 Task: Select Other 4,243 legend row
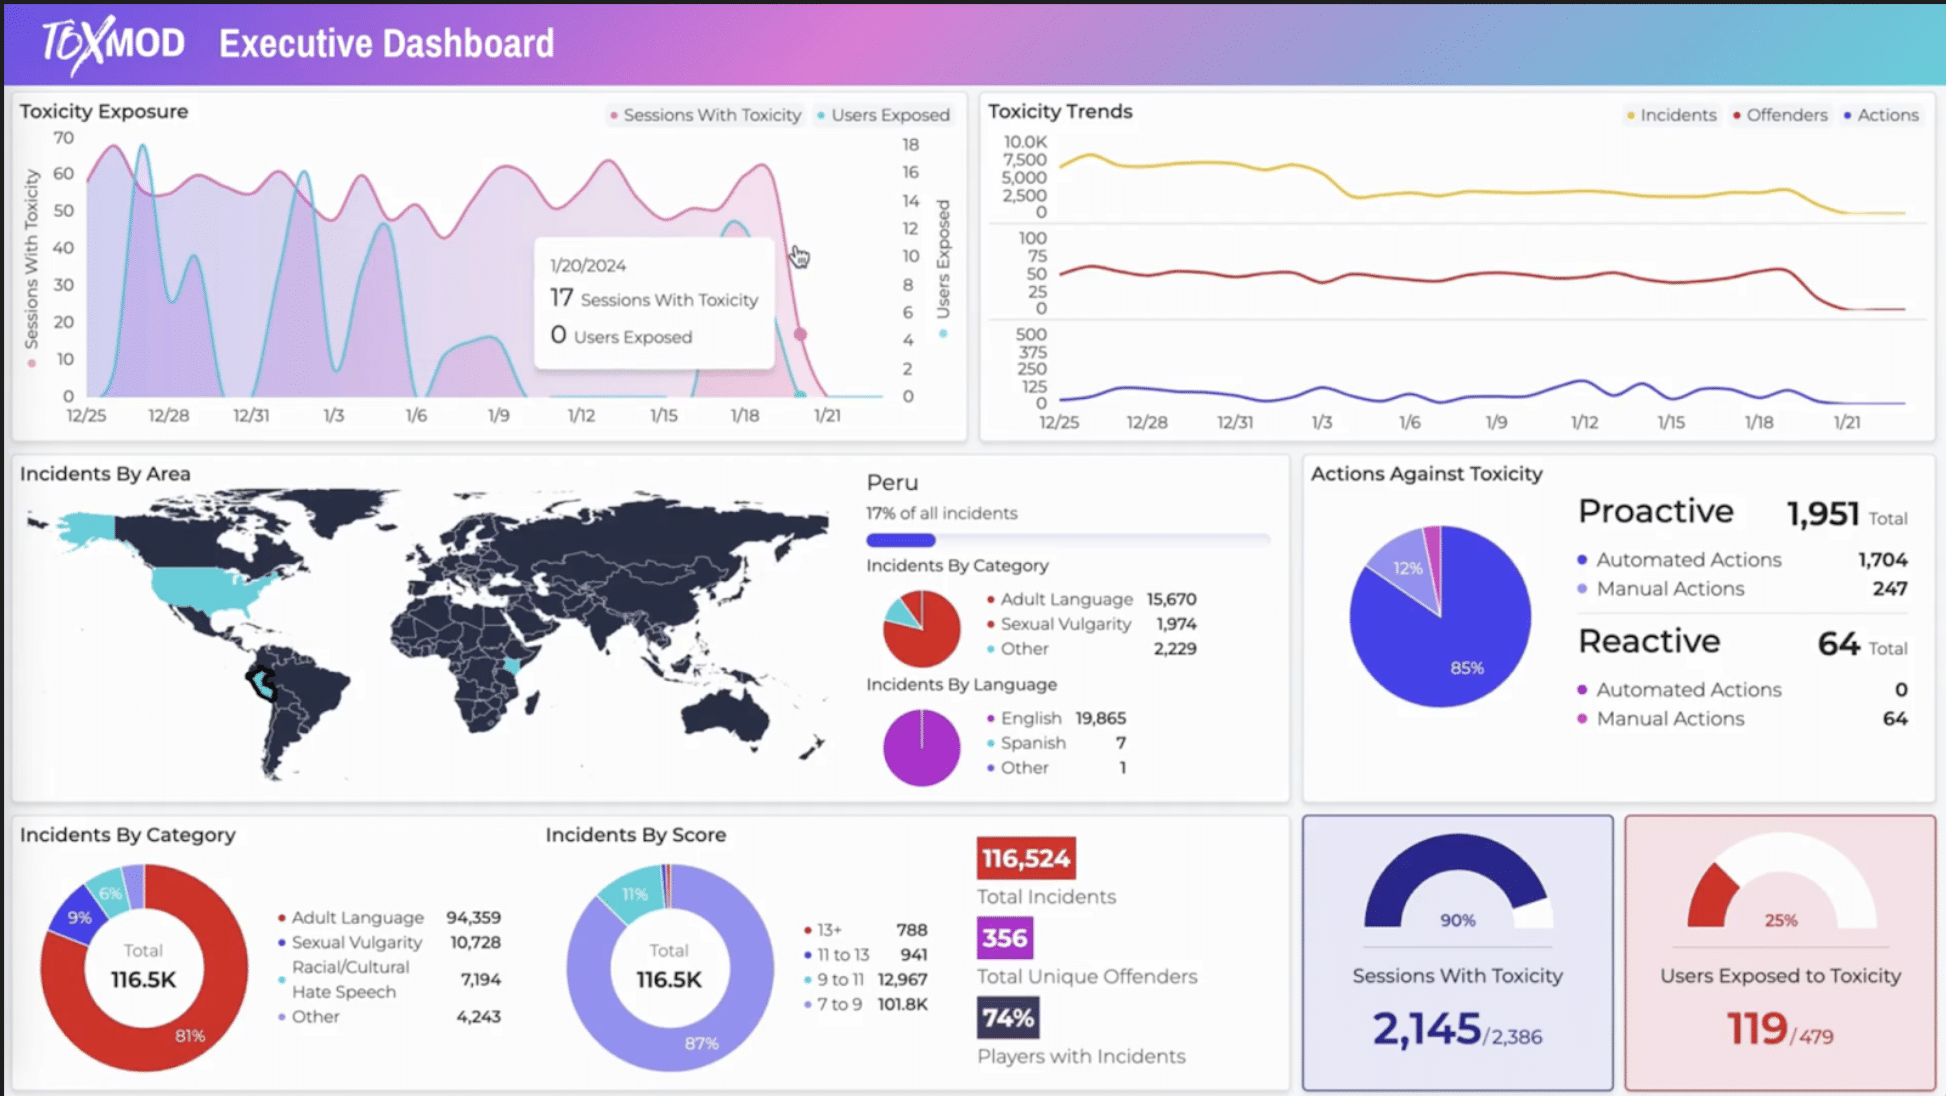pos(389,1016)
